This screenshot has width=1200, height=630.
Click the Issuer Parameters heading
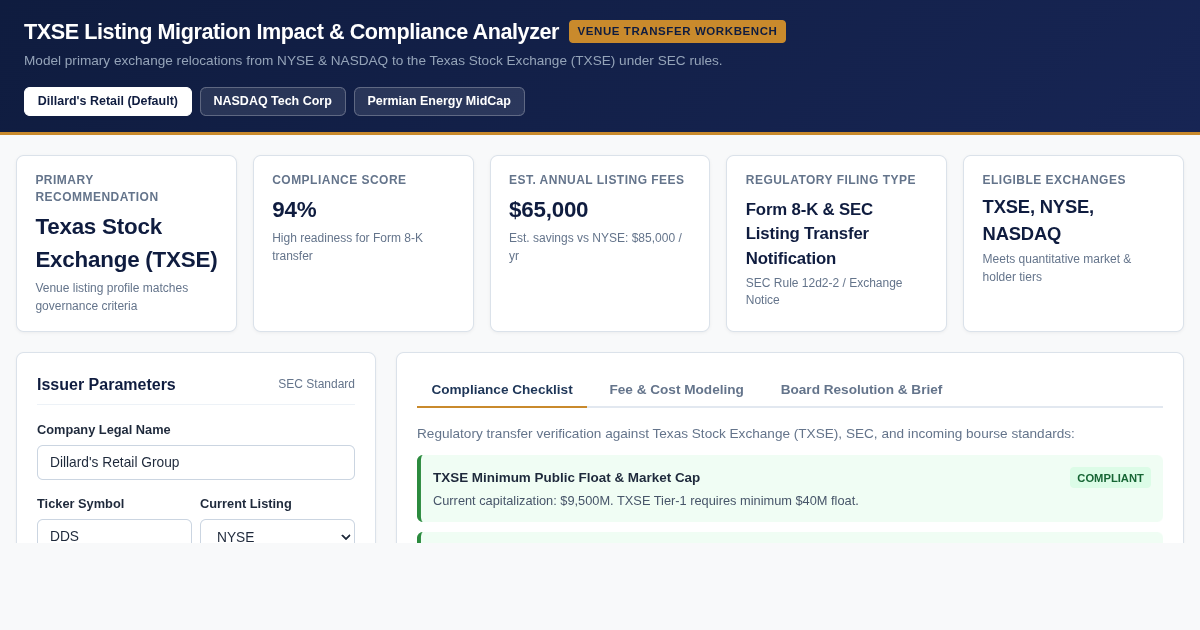106,385
